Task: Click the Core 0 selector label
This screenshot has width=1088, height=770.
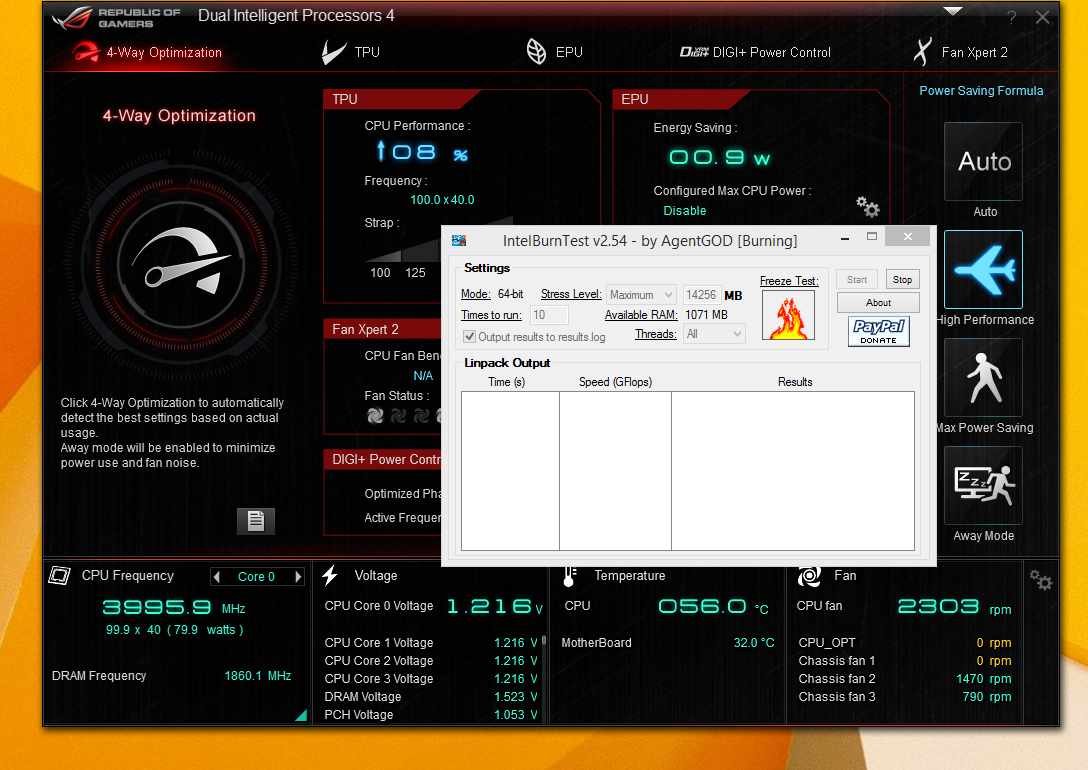Action: [256, 576]
